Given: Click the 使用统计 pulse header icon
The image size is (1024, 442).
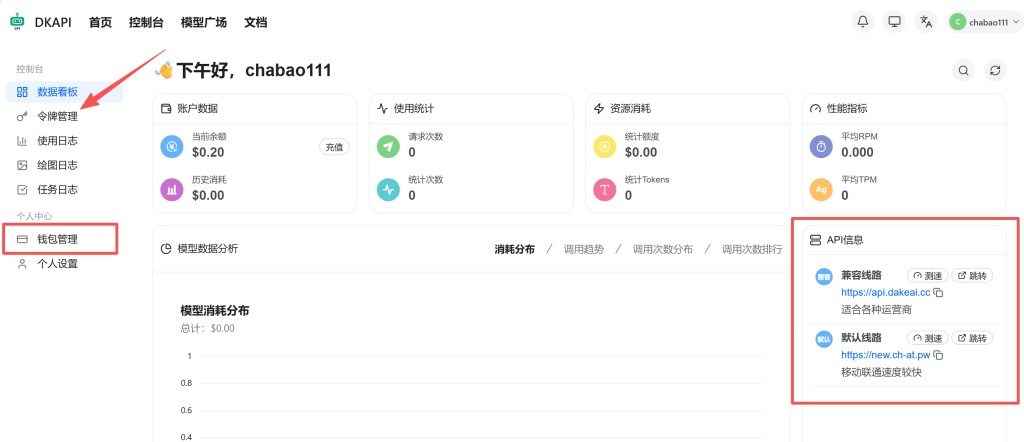Looking at the screenshot, I should point(383,108).
